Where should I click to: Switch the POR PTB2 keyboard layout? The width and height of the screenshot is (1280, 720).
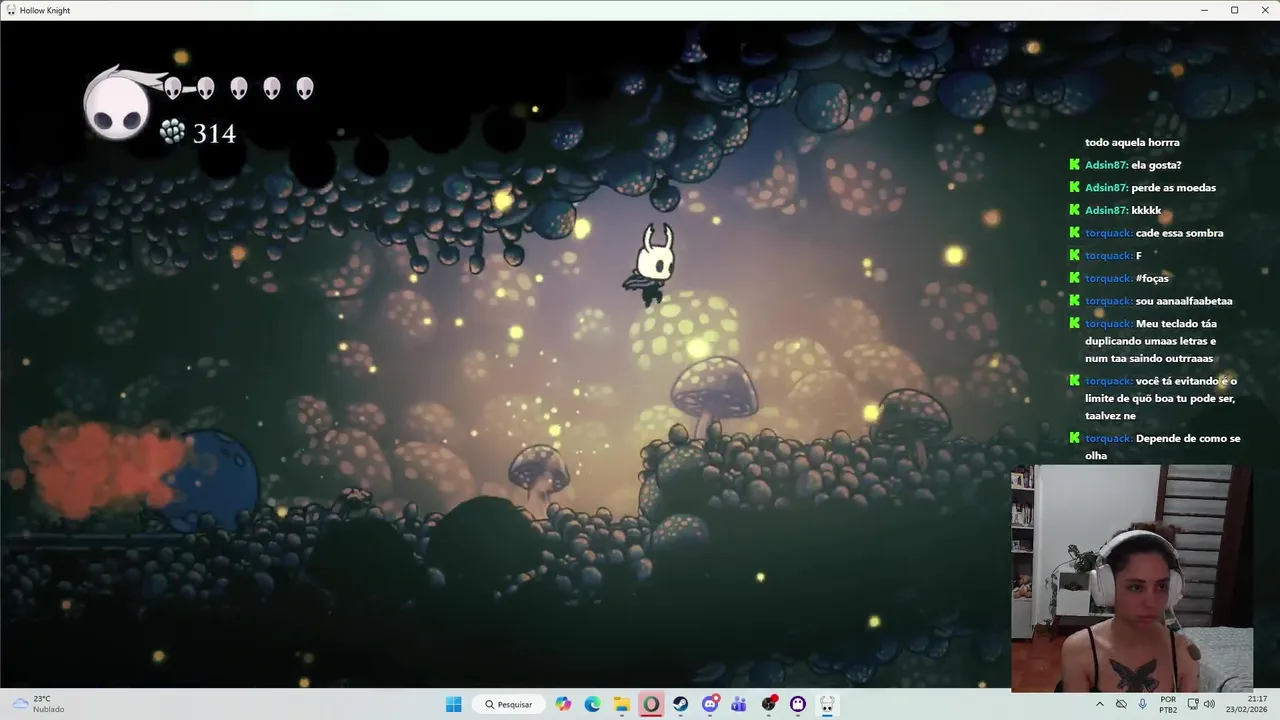[1168, 704]
